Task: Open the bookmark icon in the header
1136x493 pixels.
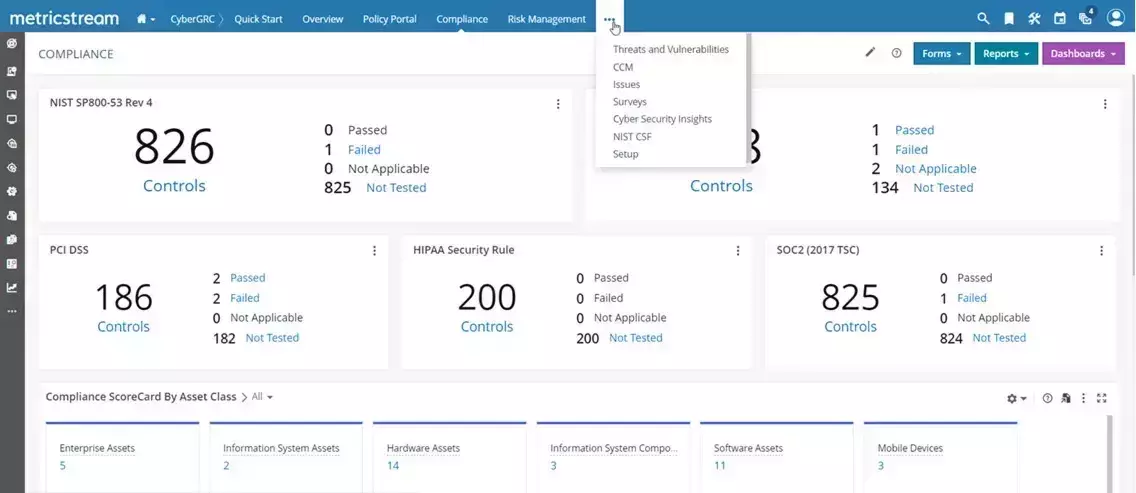Action: pyautogui.click(x=1008, y=19)
